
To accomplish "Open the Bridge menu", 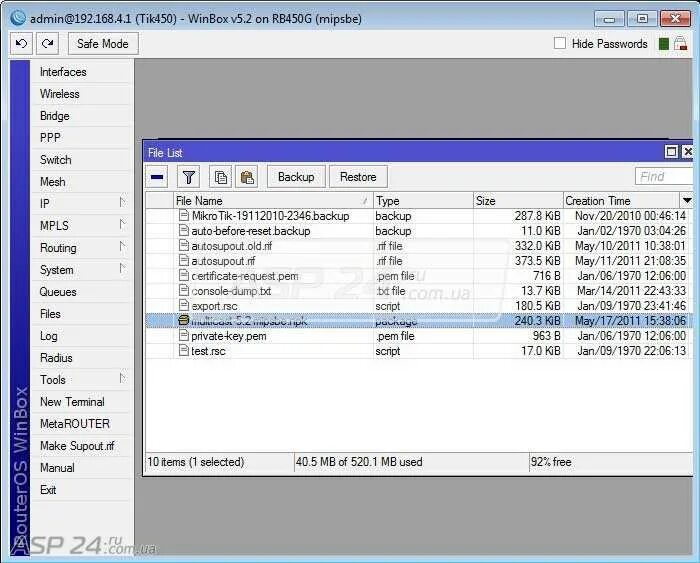I will click(81, 116).
